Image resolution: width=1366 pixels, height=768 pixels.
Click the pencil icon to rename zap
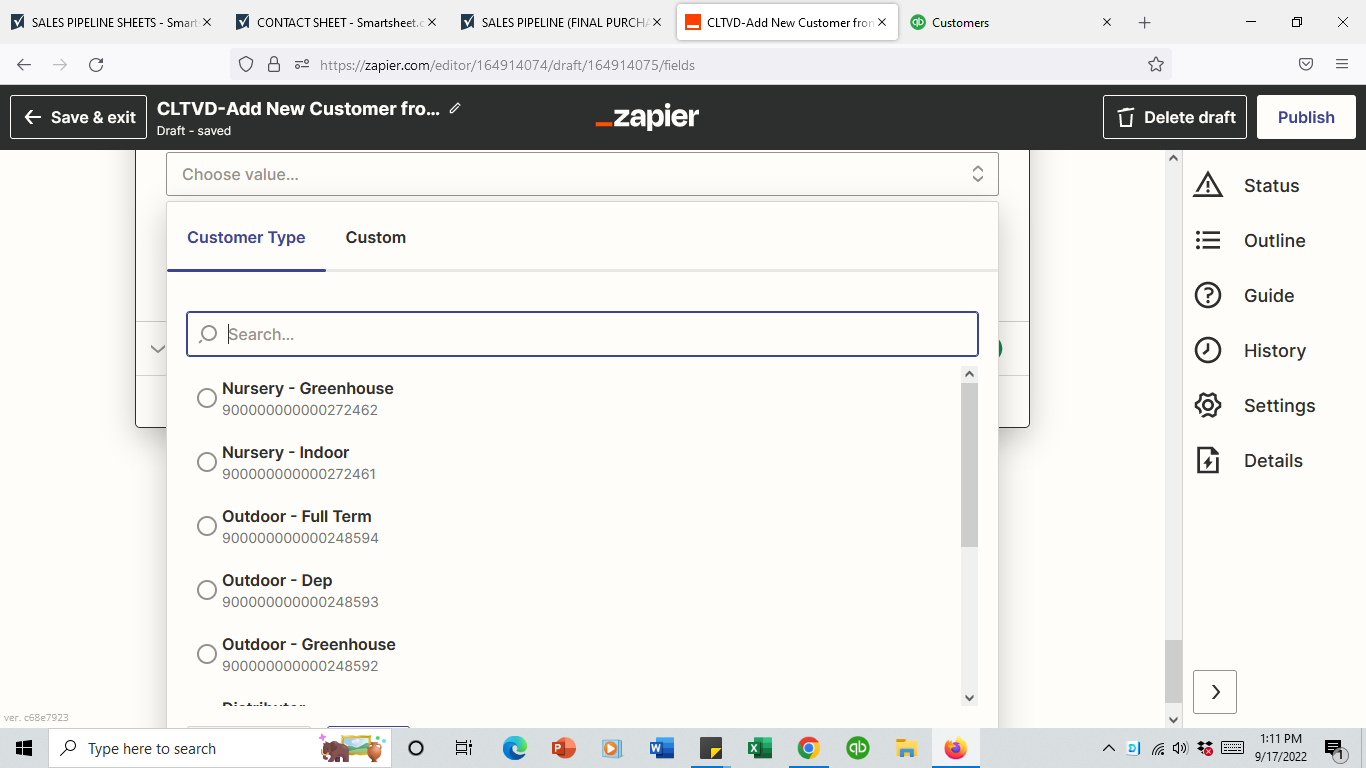455,108
